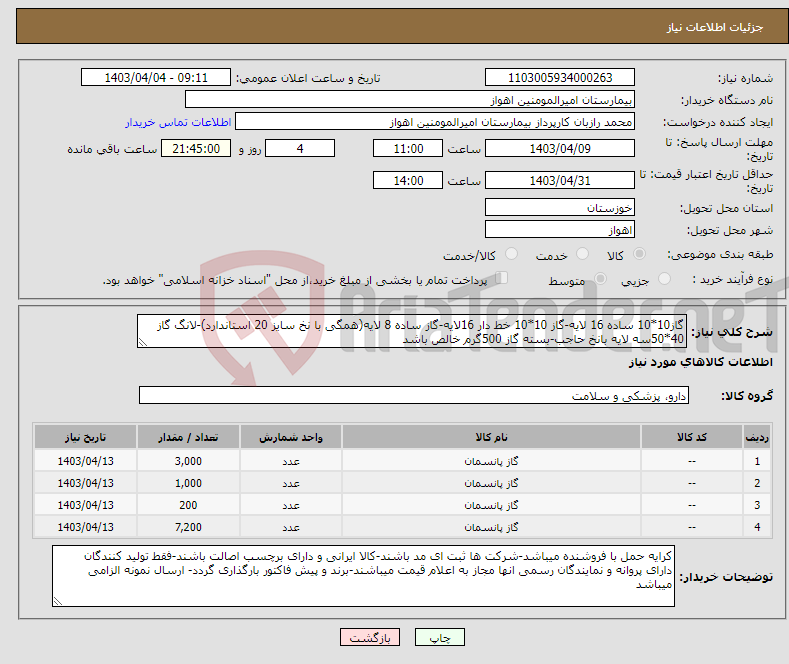Image resolution: width=789 pixels, height=664 pixels.
Task: Click the response deadline date 1403/04/09
Action: point(560,148)
